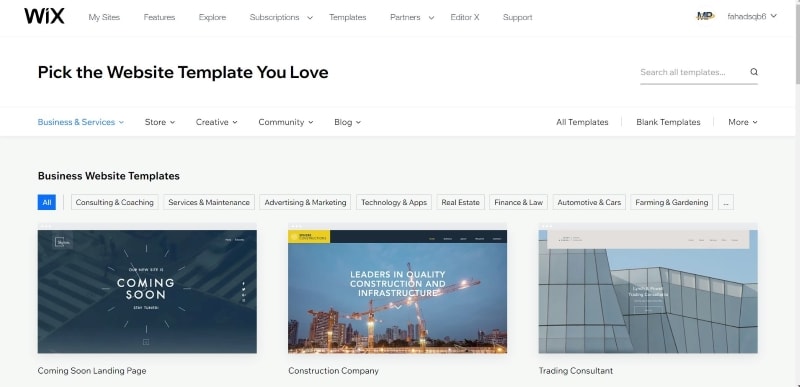Filter by Automotive & Cars

589,202
